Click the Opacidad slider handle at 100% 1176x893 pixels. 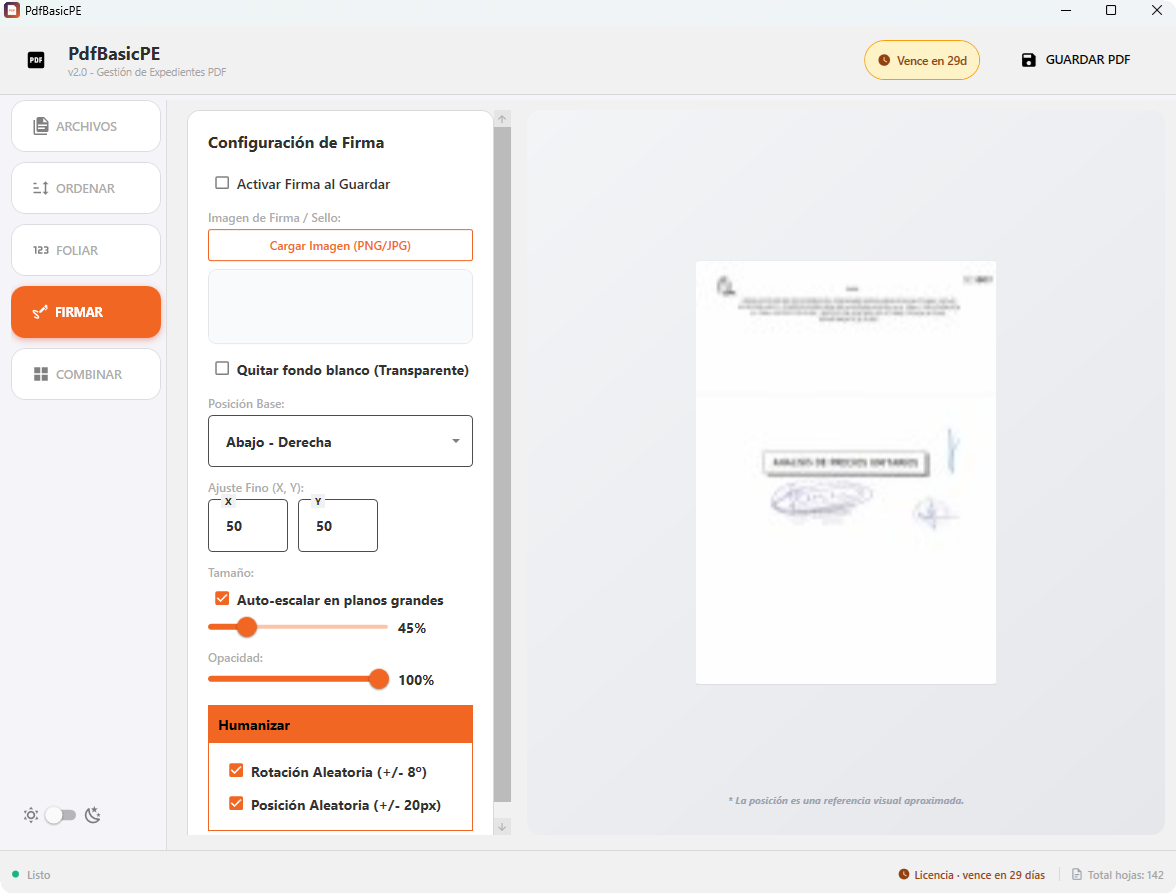point(379,679)
